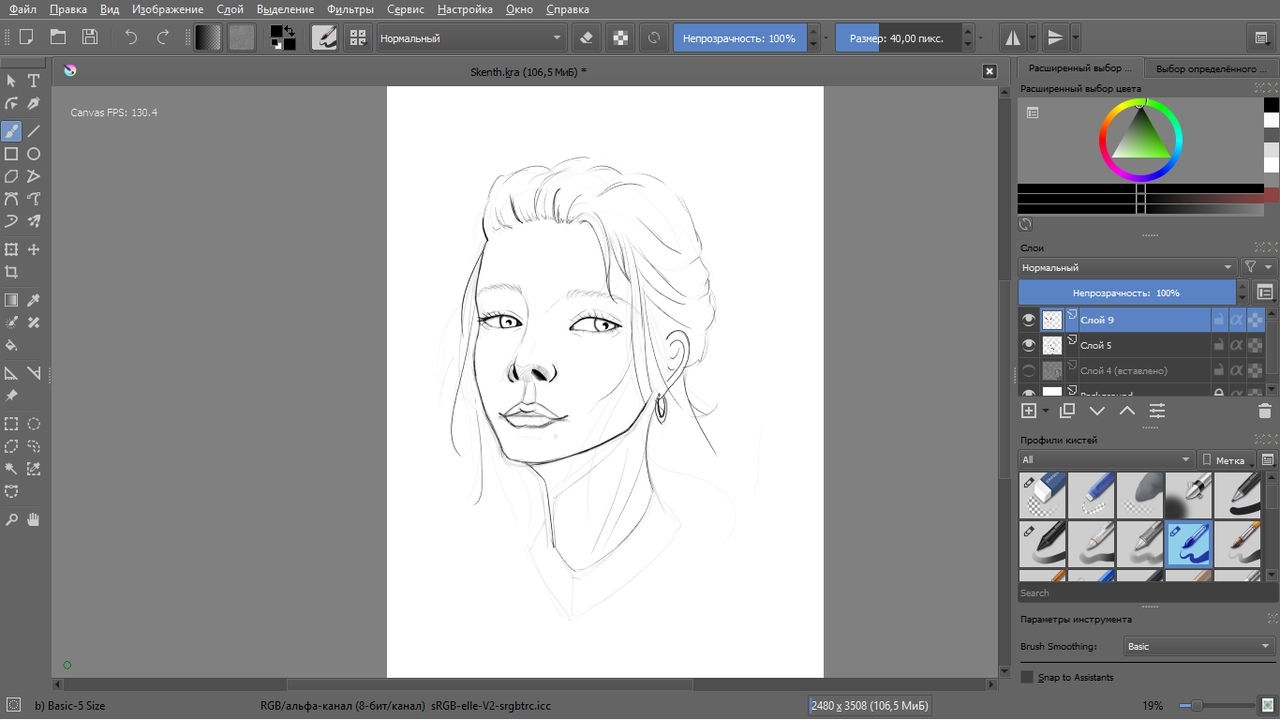Hide Слой 9 layer visibility eye
The height and width of the screenshot is (720, 1280).
(1028, 320)
